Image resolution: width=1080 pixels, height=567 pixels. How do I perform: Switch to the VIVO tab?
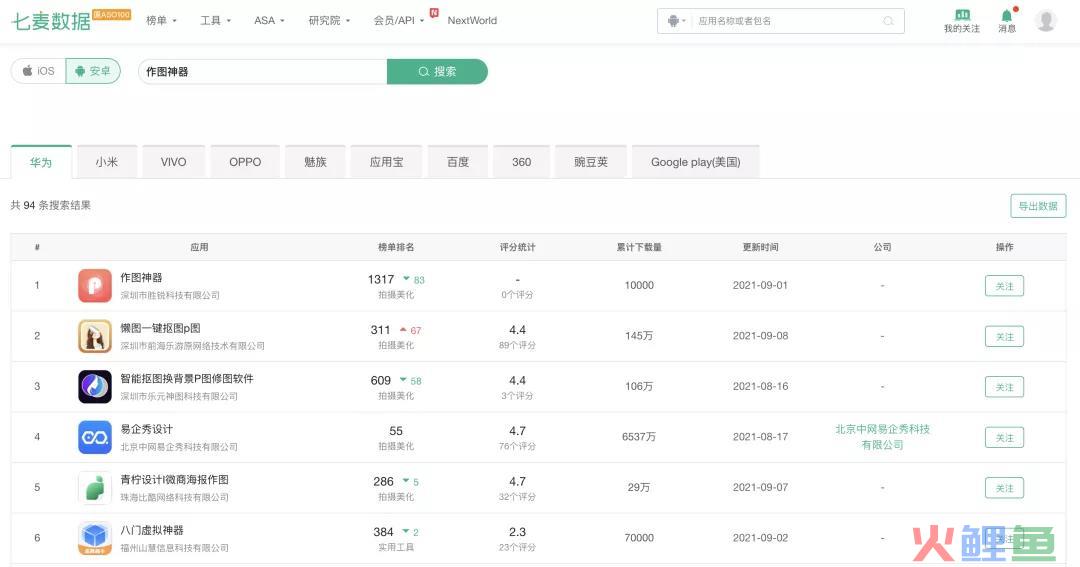pyautogui.click(x=174, y=162)
